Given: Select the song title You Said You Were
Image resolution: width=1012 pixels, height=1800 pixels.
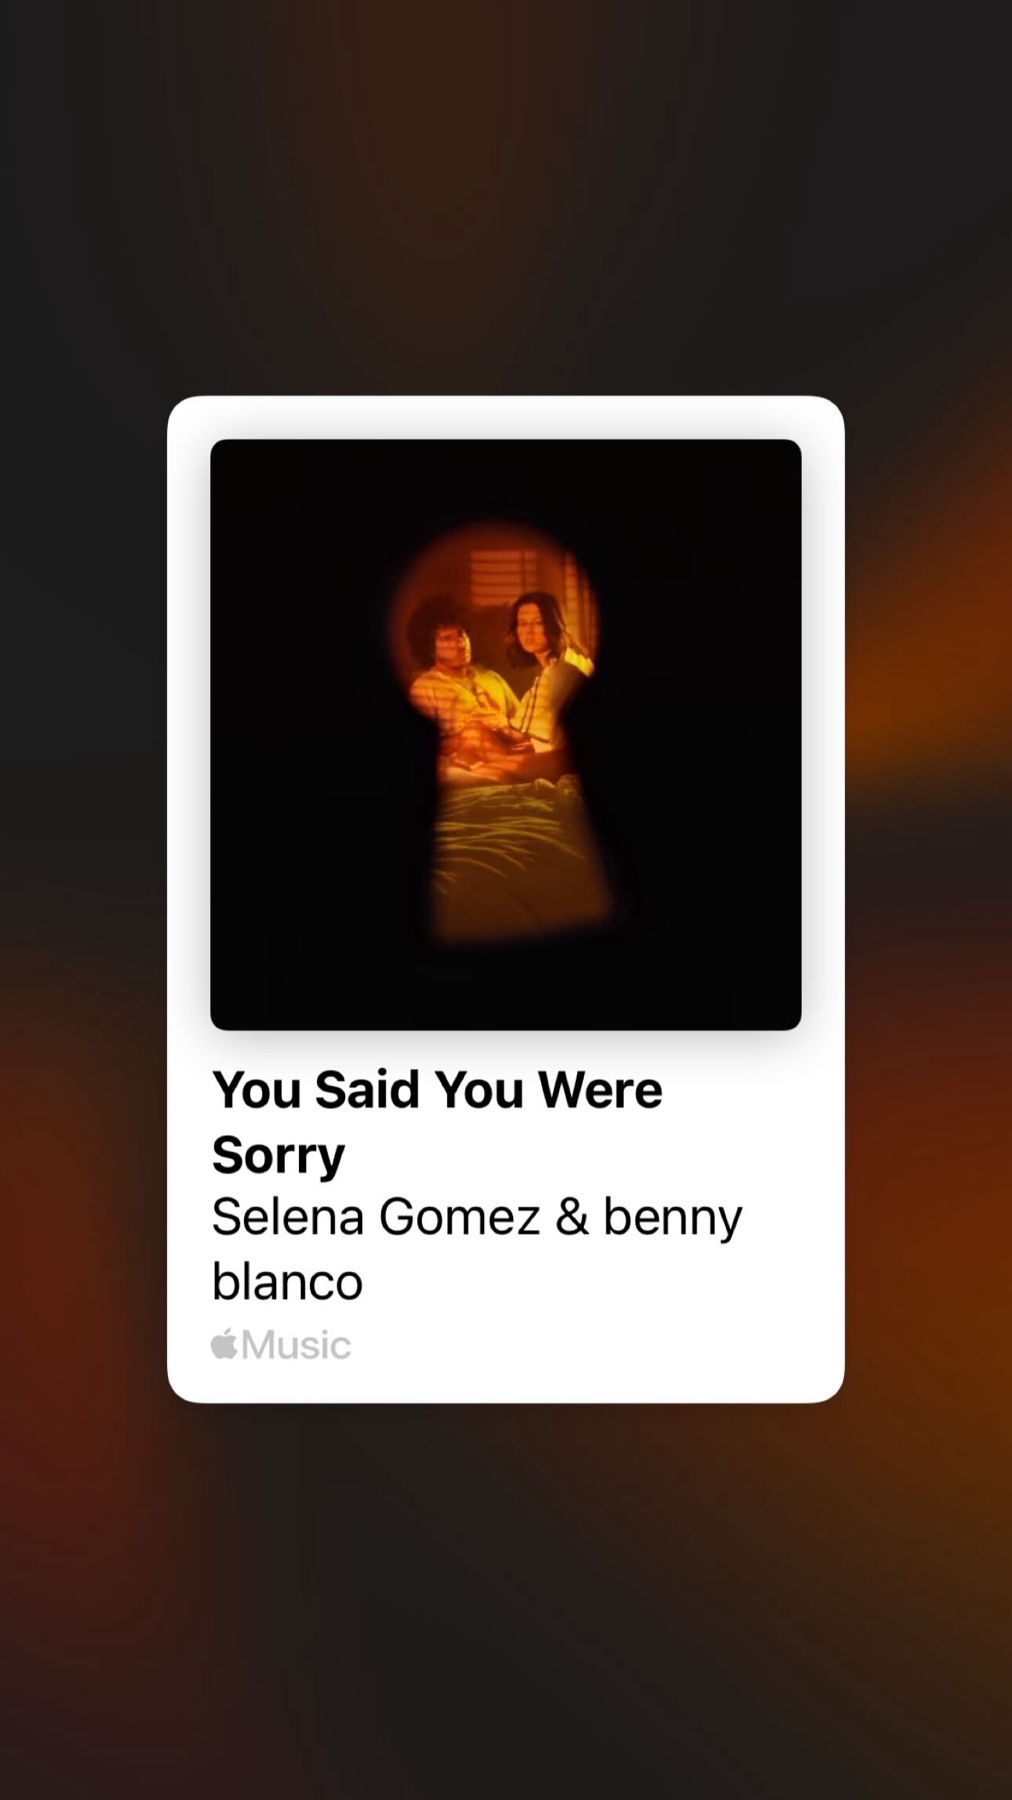Looking at the screenshot, I should 437,1089.
